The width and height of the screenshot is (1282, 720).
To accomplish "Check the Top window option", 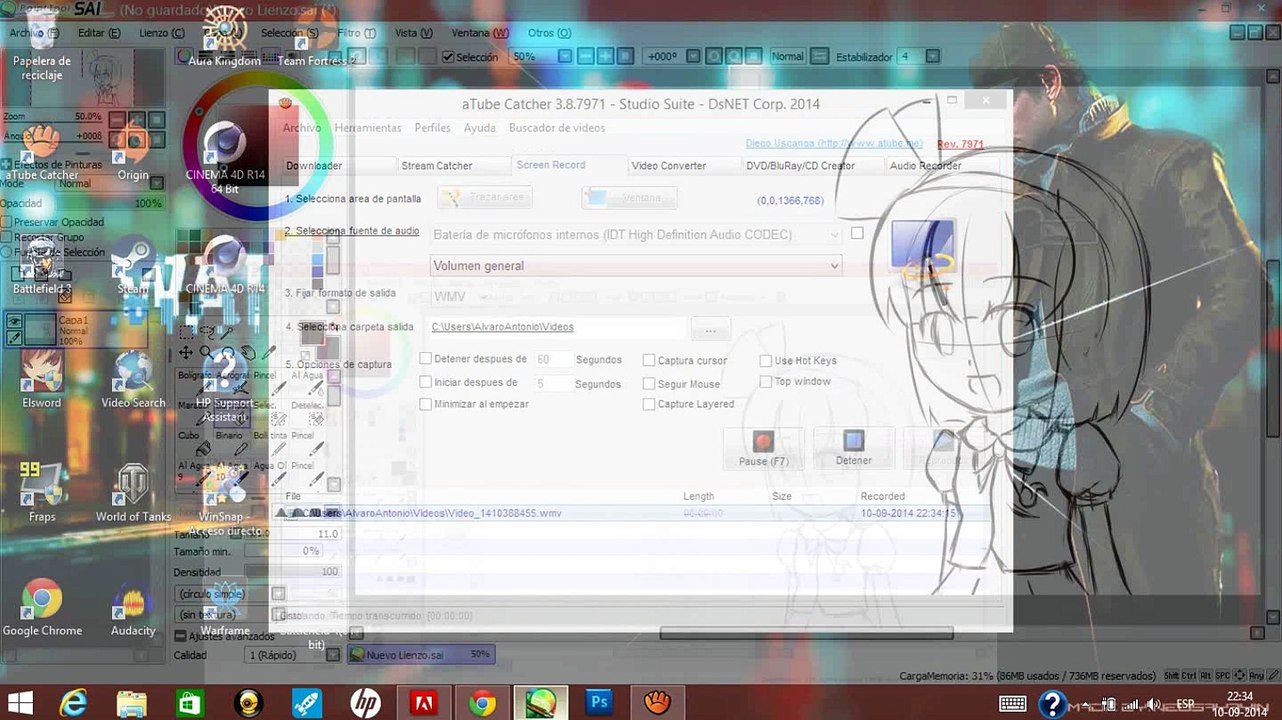I will [x=766, y=381].
